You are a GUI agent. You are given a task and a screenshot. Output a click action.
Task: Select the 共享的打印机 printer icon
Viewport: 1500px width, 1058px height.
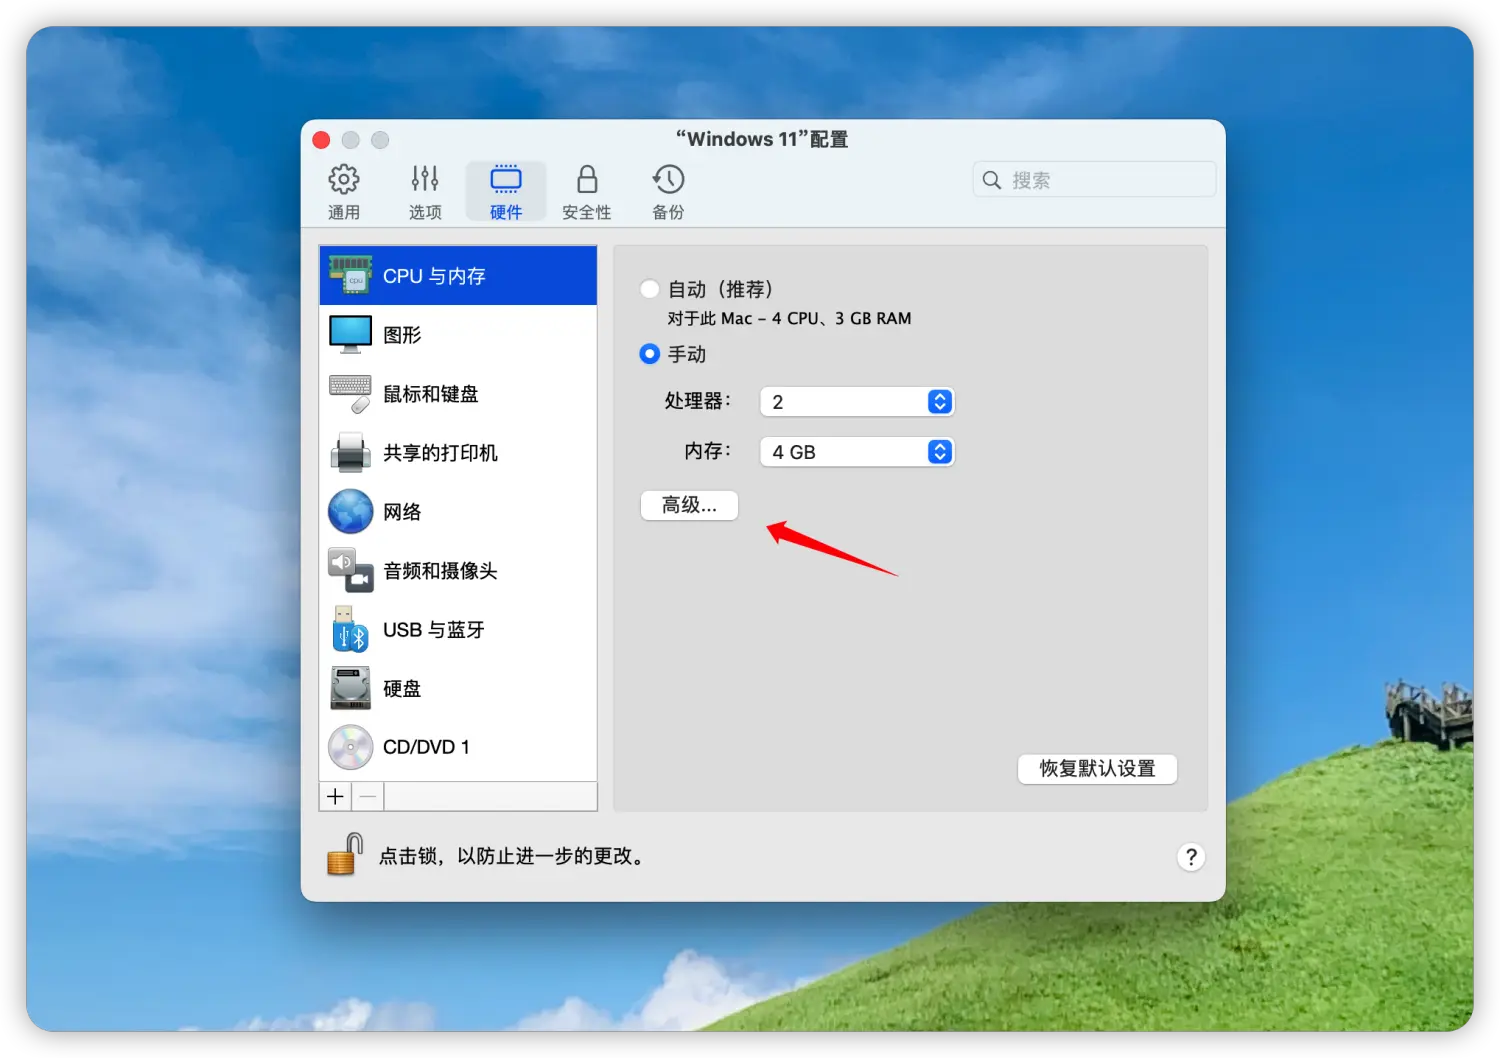351,453
